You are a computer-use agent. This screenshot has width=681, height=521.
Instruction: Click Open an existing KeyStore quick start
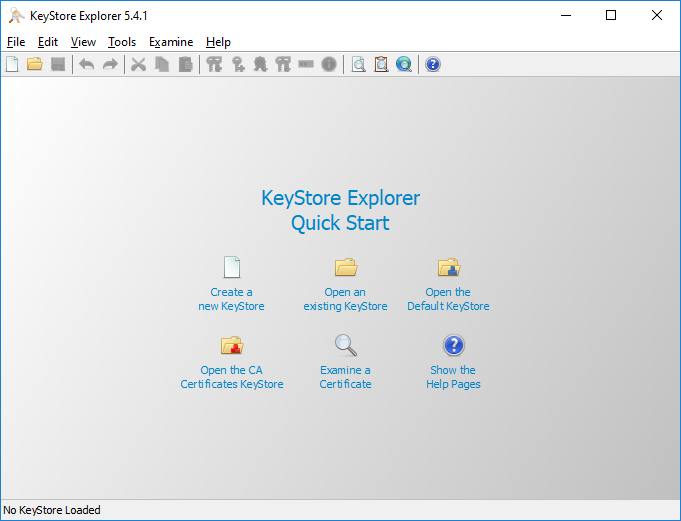click(345, 284)
